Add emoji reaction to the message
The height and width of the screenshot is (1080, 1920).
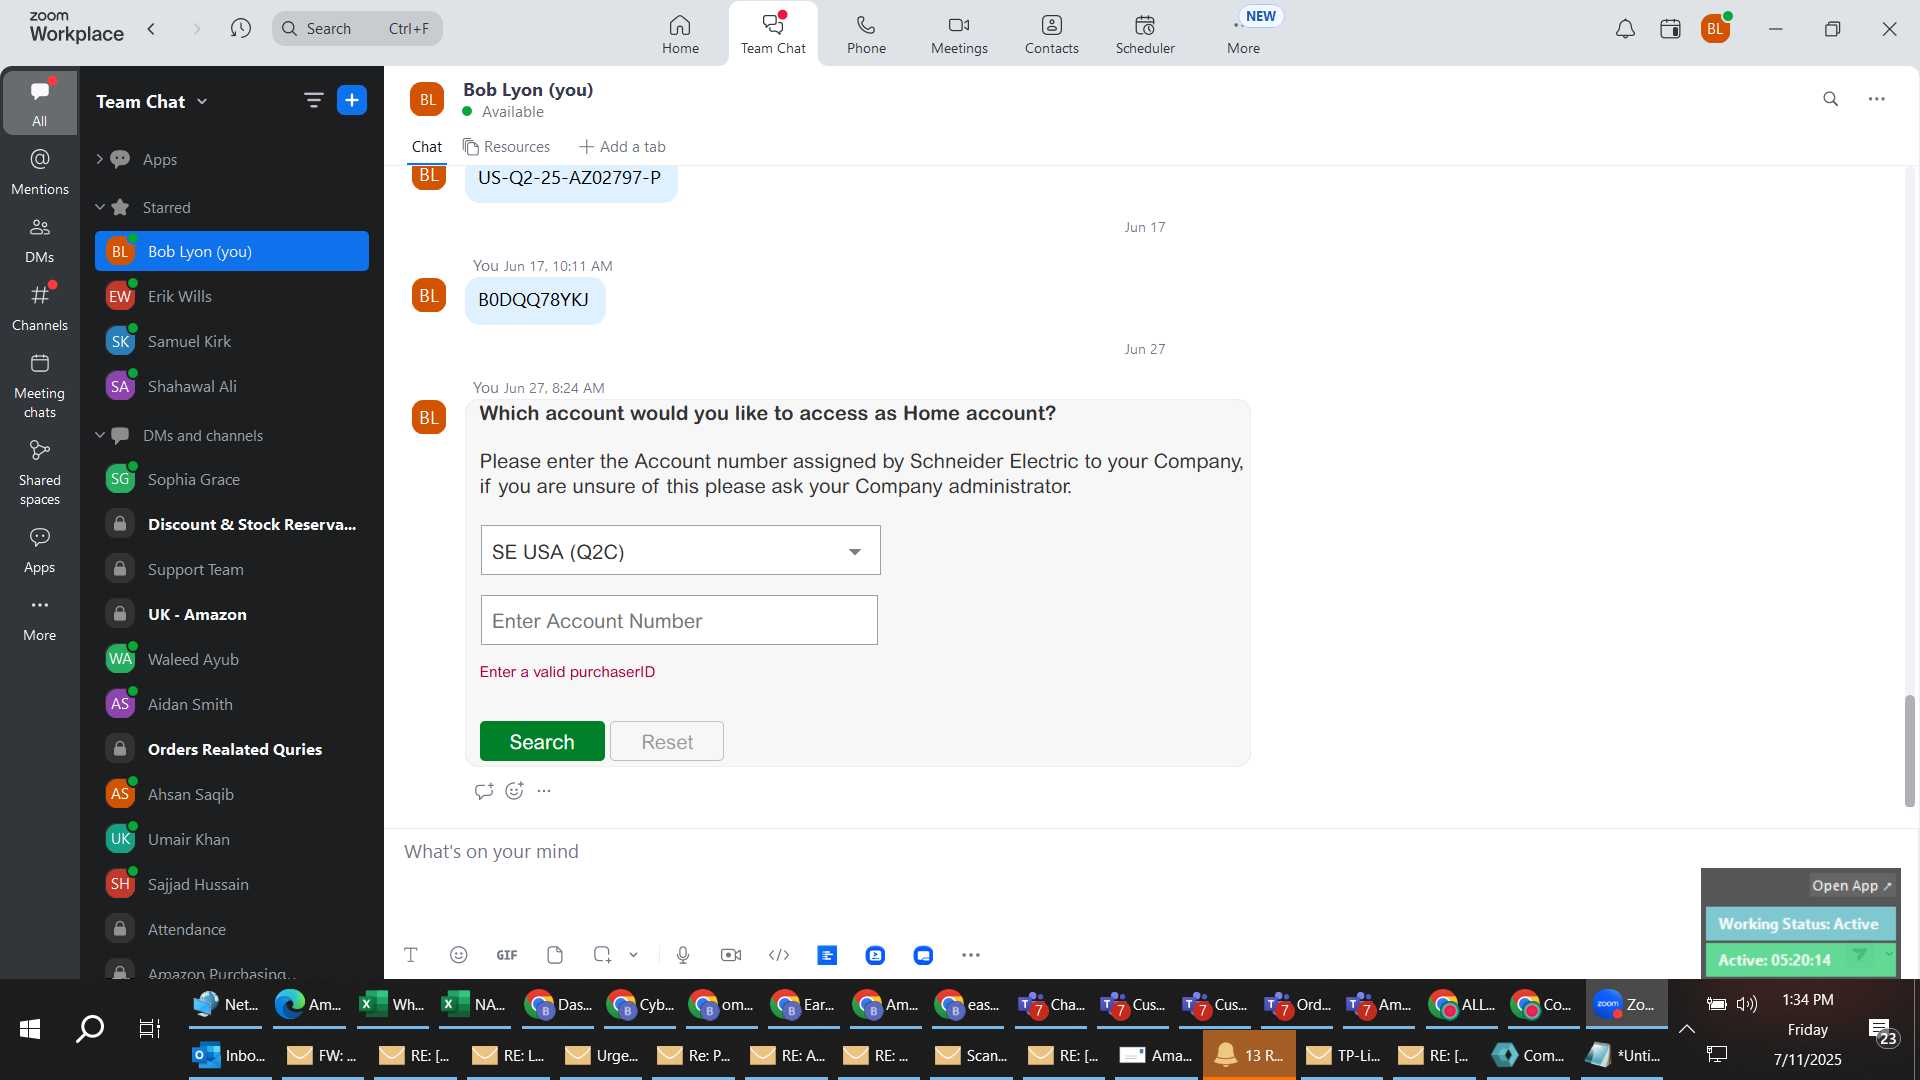click(x=514, y=791)
